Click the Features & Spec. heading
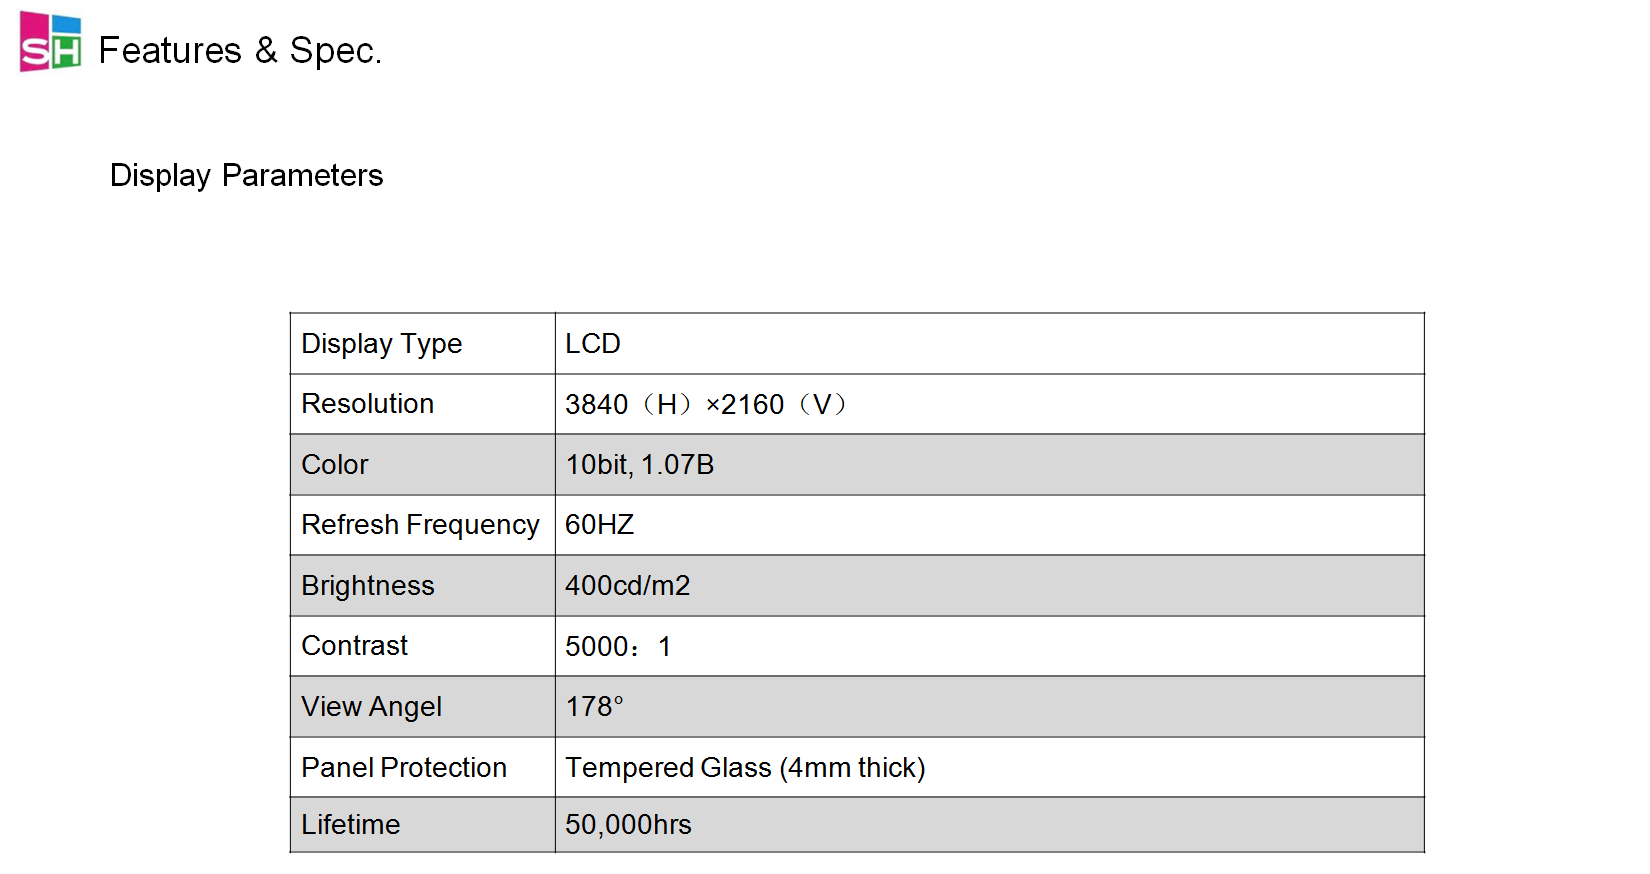1650x874 pixels. pyautogui.click(x=240, y=51)
